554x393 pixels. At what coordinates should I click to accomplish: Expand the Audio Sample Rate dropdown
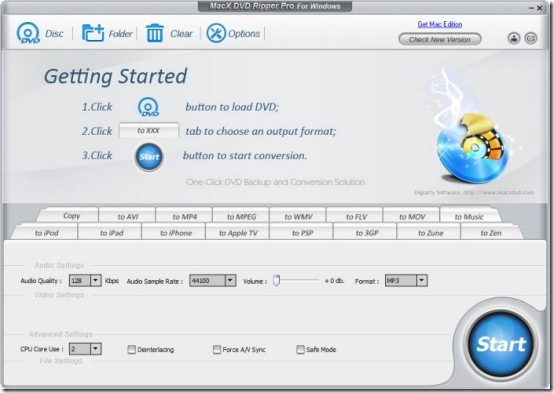230,281
